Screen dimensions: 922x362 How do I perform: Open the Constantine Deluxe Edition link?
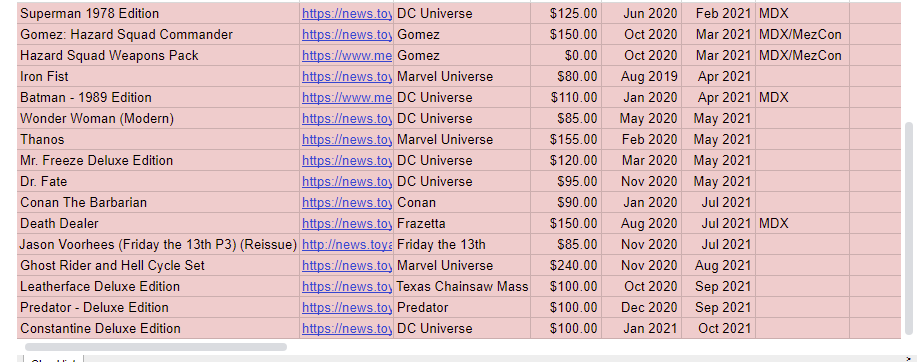(346, 329)
